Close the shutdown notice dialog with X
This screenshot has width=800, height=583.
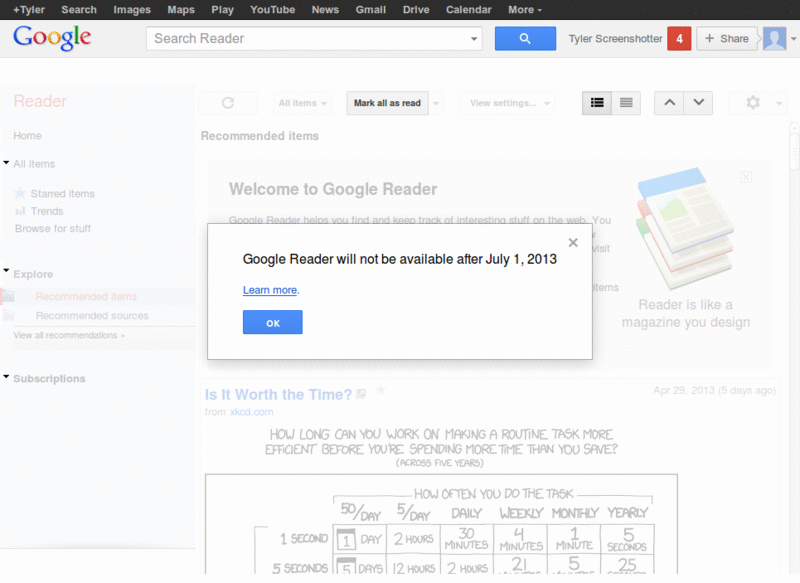(573, 243)
